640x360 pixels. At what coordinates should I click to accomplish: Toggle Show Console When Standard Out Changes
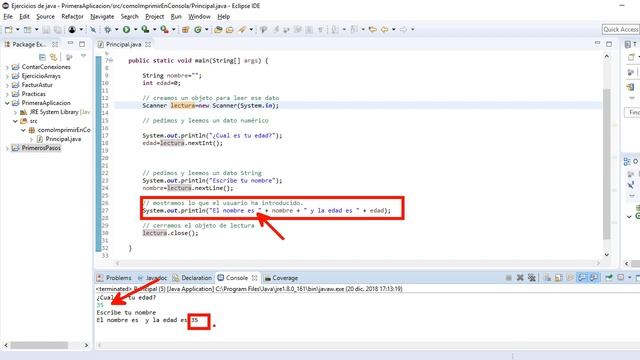(582, 278)
